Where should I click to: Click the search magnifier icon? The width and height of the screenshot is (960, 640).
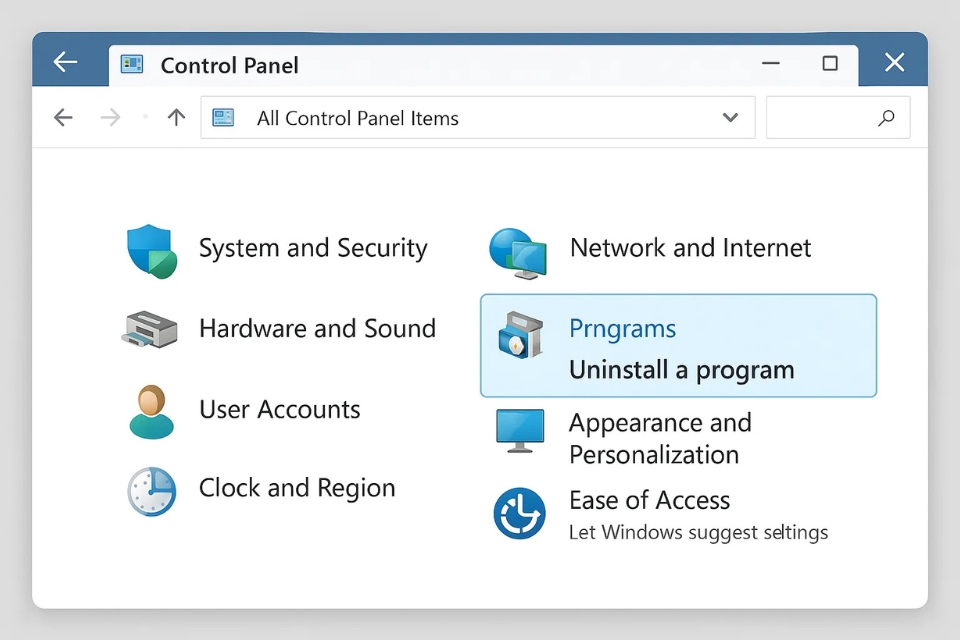click(x=886, y=118)
